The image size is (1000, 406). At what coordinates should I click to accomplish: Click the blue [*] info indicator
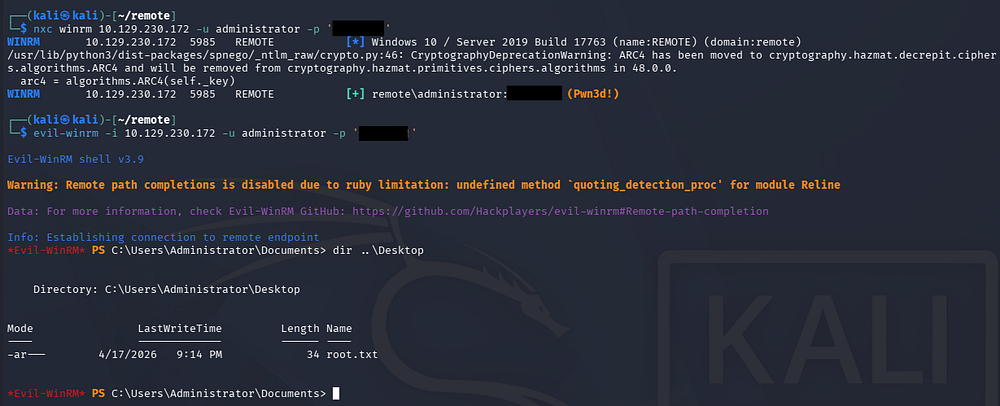354,44
